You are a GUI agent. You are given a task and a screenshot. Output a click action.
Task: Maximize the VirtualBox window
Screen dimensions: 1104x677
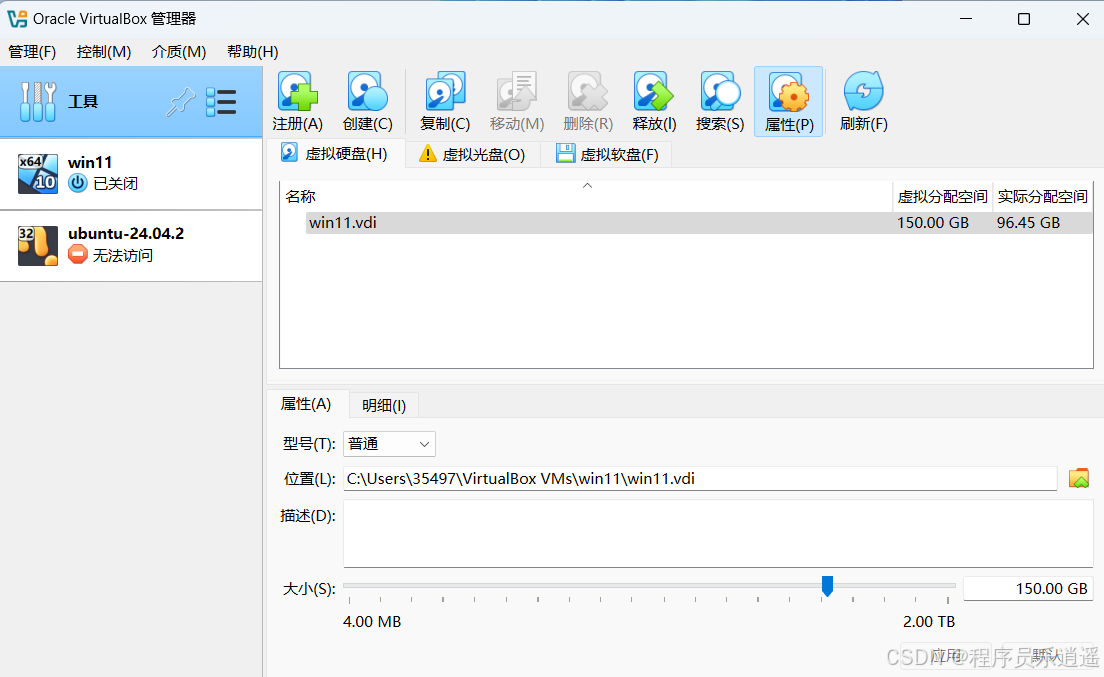pyautogui.click(x=1024, y=19)
